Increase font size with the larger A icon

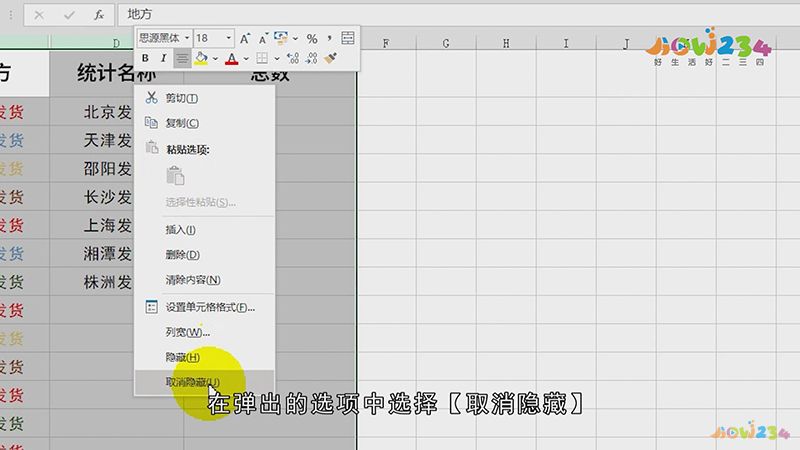pyautogui.click(x=245, y=38)
